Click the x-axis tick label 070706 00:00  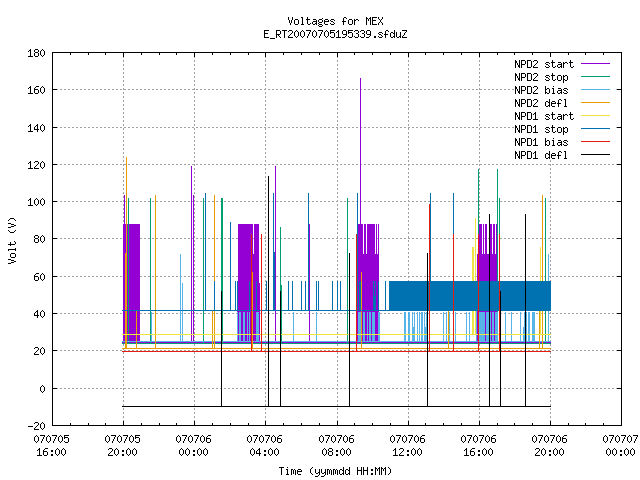click(x=193, y=445)
